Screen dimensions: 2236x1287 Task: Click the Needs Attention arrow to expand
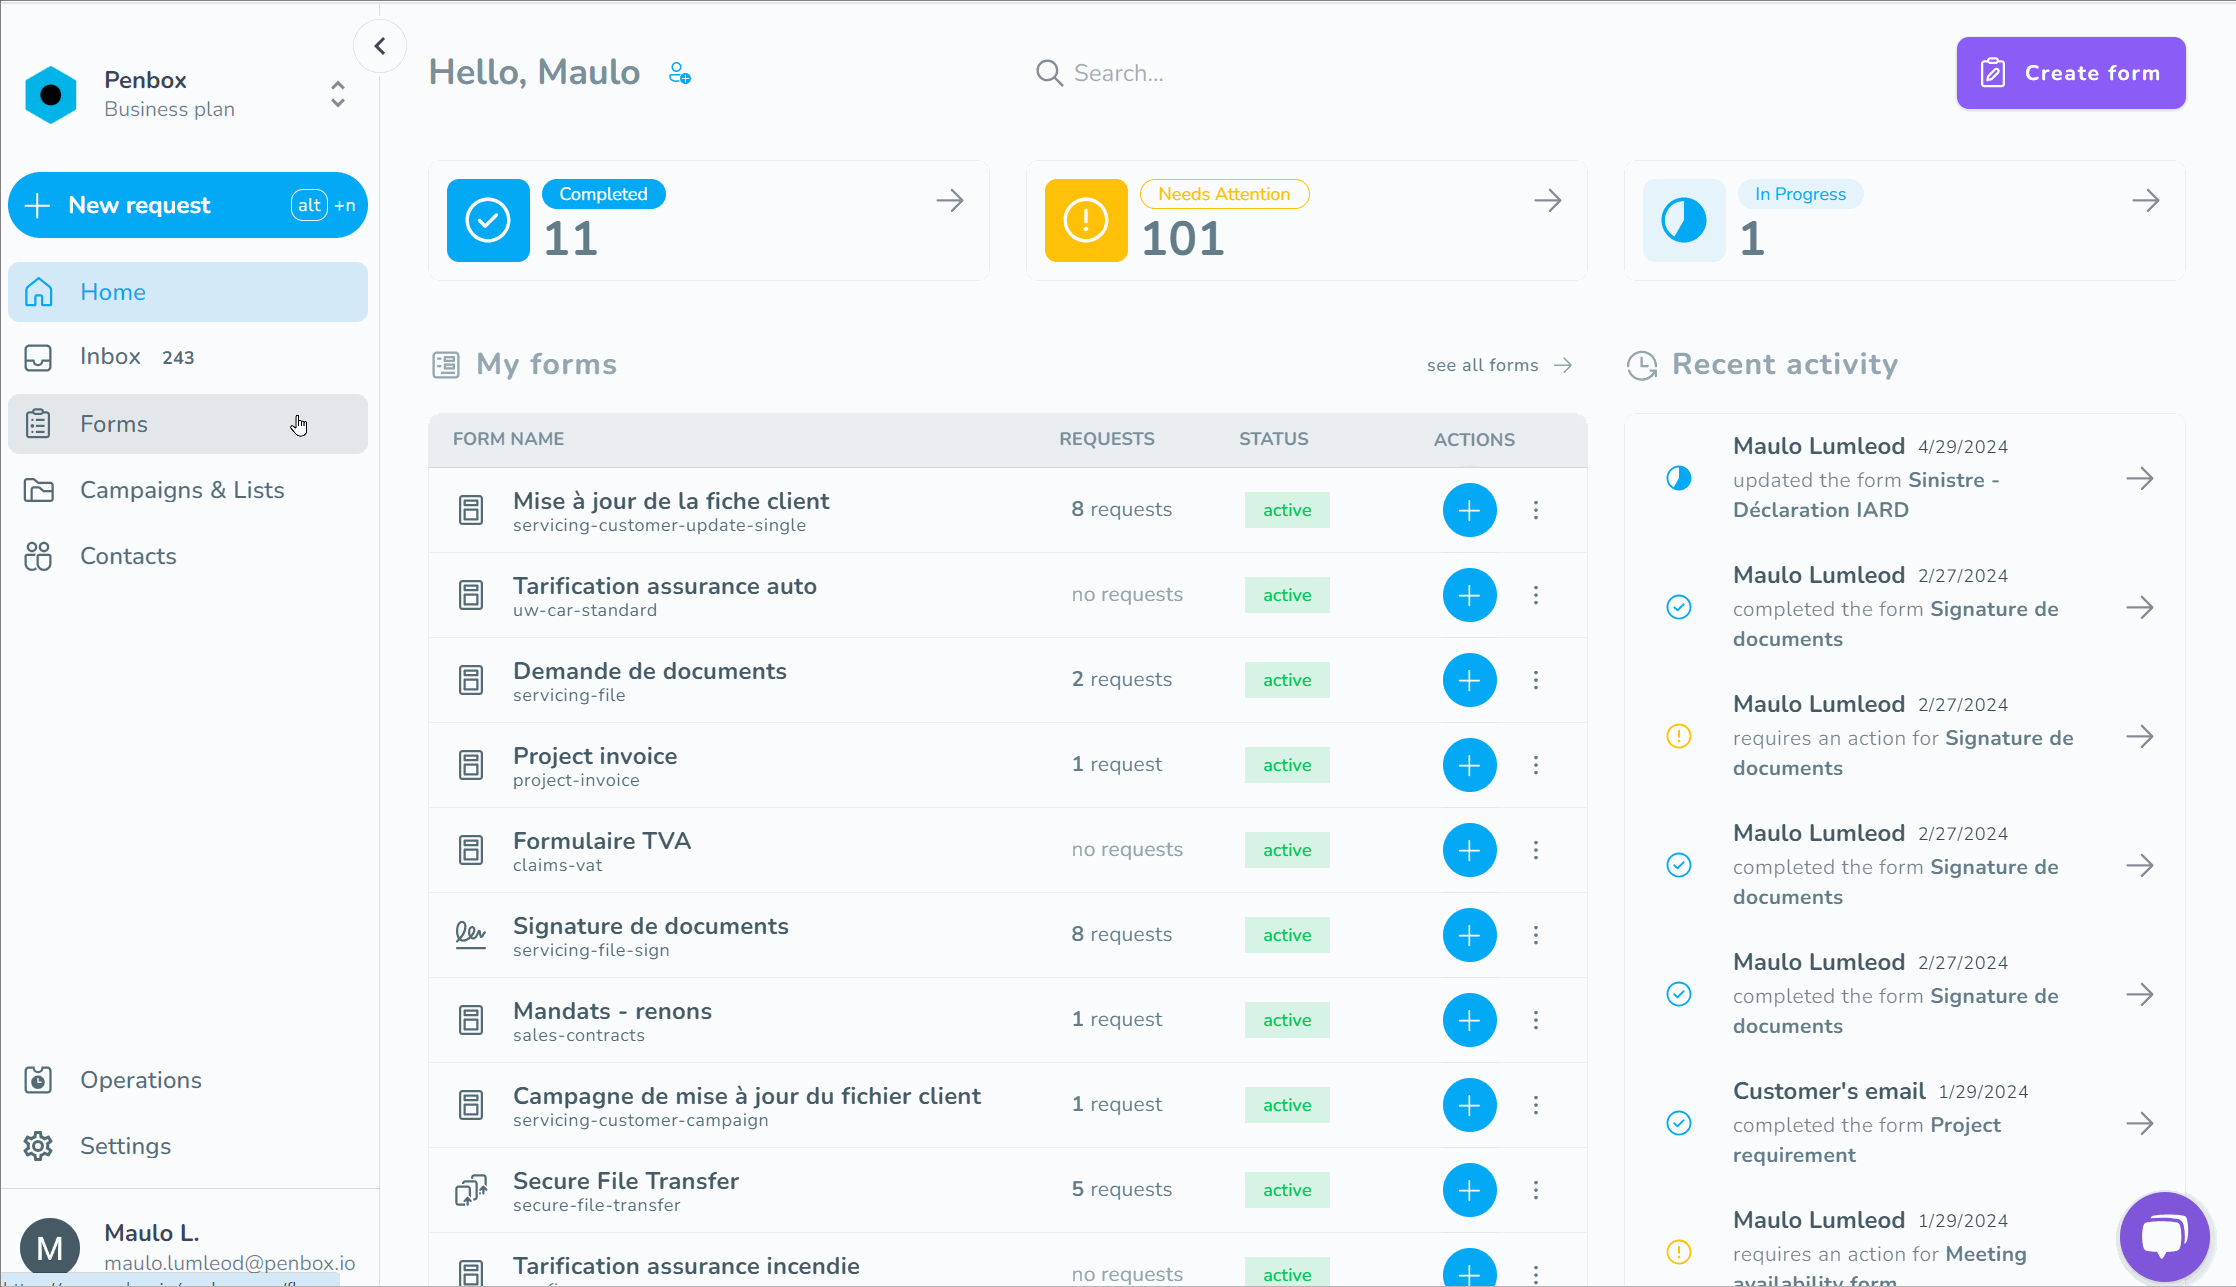point(1548,201)
